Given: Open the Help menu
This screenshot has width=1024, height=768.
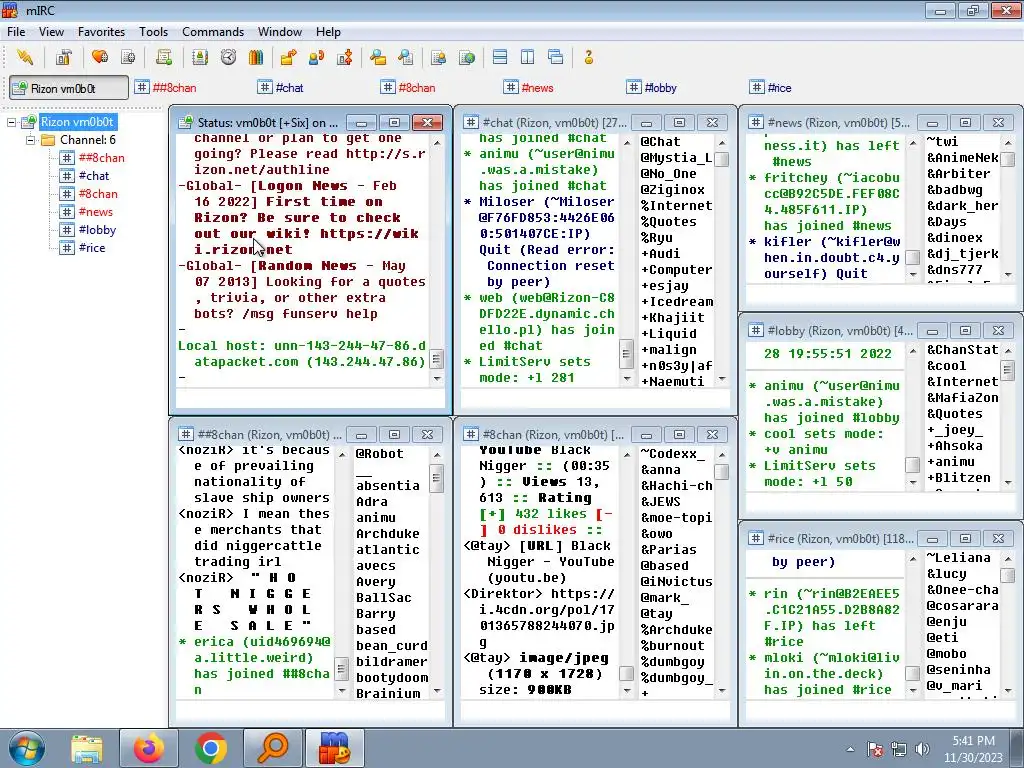Looking at the screenshot, I should coord(328,31).
